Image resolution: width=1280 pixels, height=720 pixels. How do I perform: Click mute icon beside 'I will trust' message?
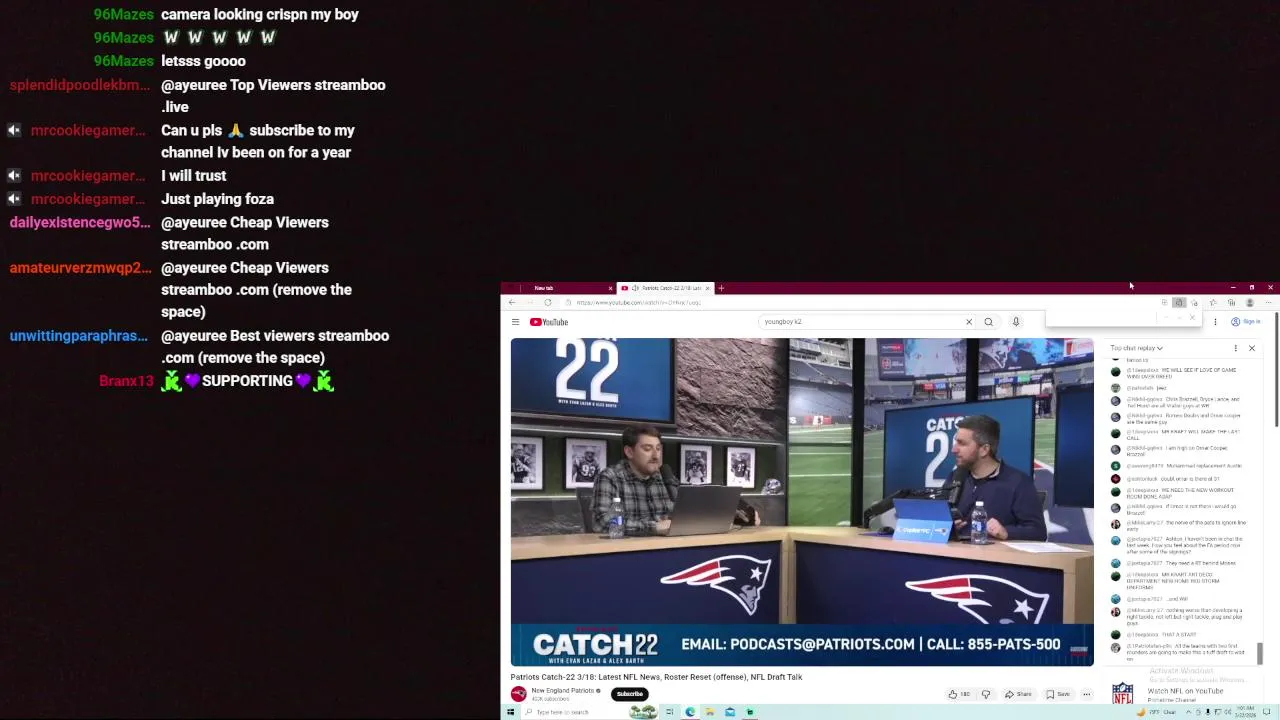[14, 176]
